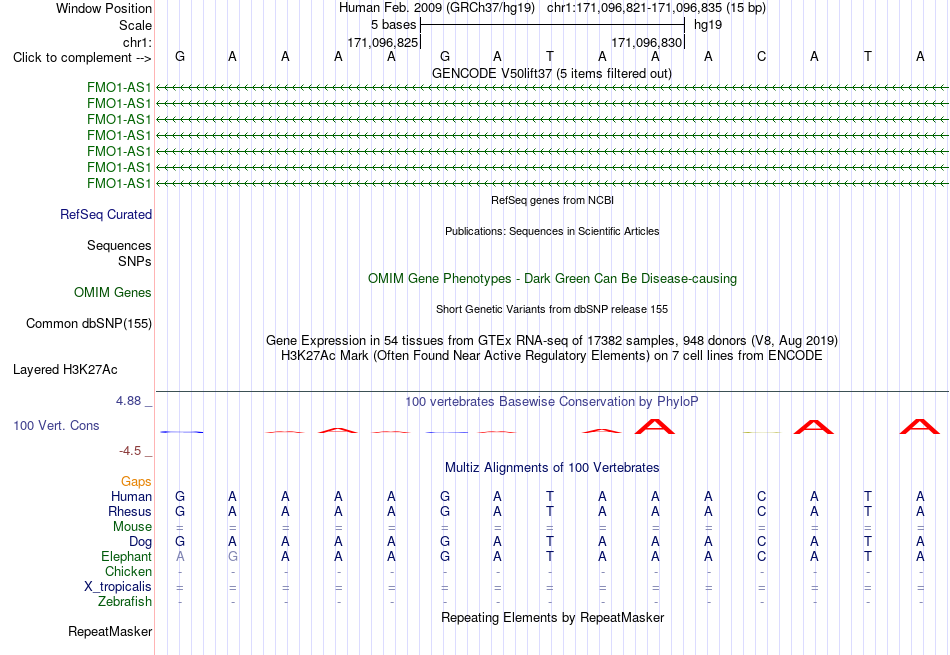Click the Scale label
The height and width of the screenshot is (655, 950).
(x=135, y=25)
